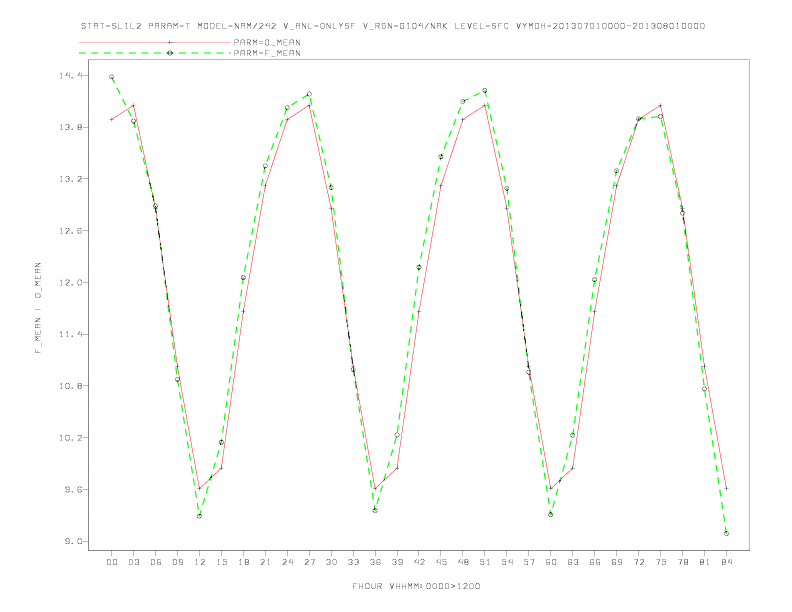Viewport: 792px width, 612px height.
Task: Click the 12 forecast hour tick label
Action: (x=200, y=562)
